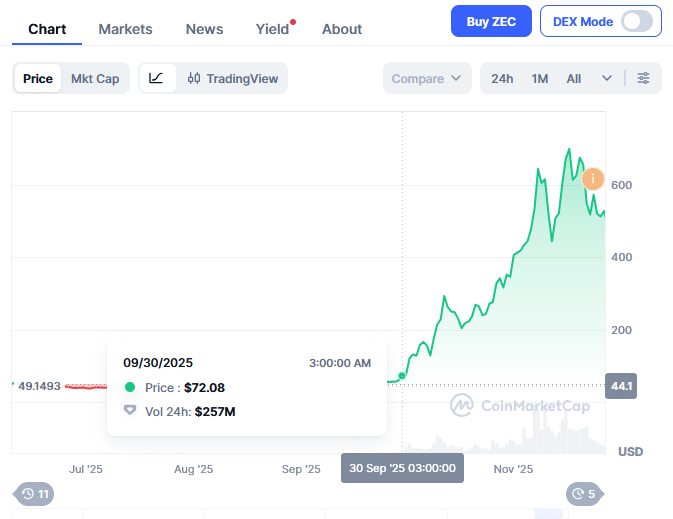Select the line chart view icon

click(x=156, y=78)
